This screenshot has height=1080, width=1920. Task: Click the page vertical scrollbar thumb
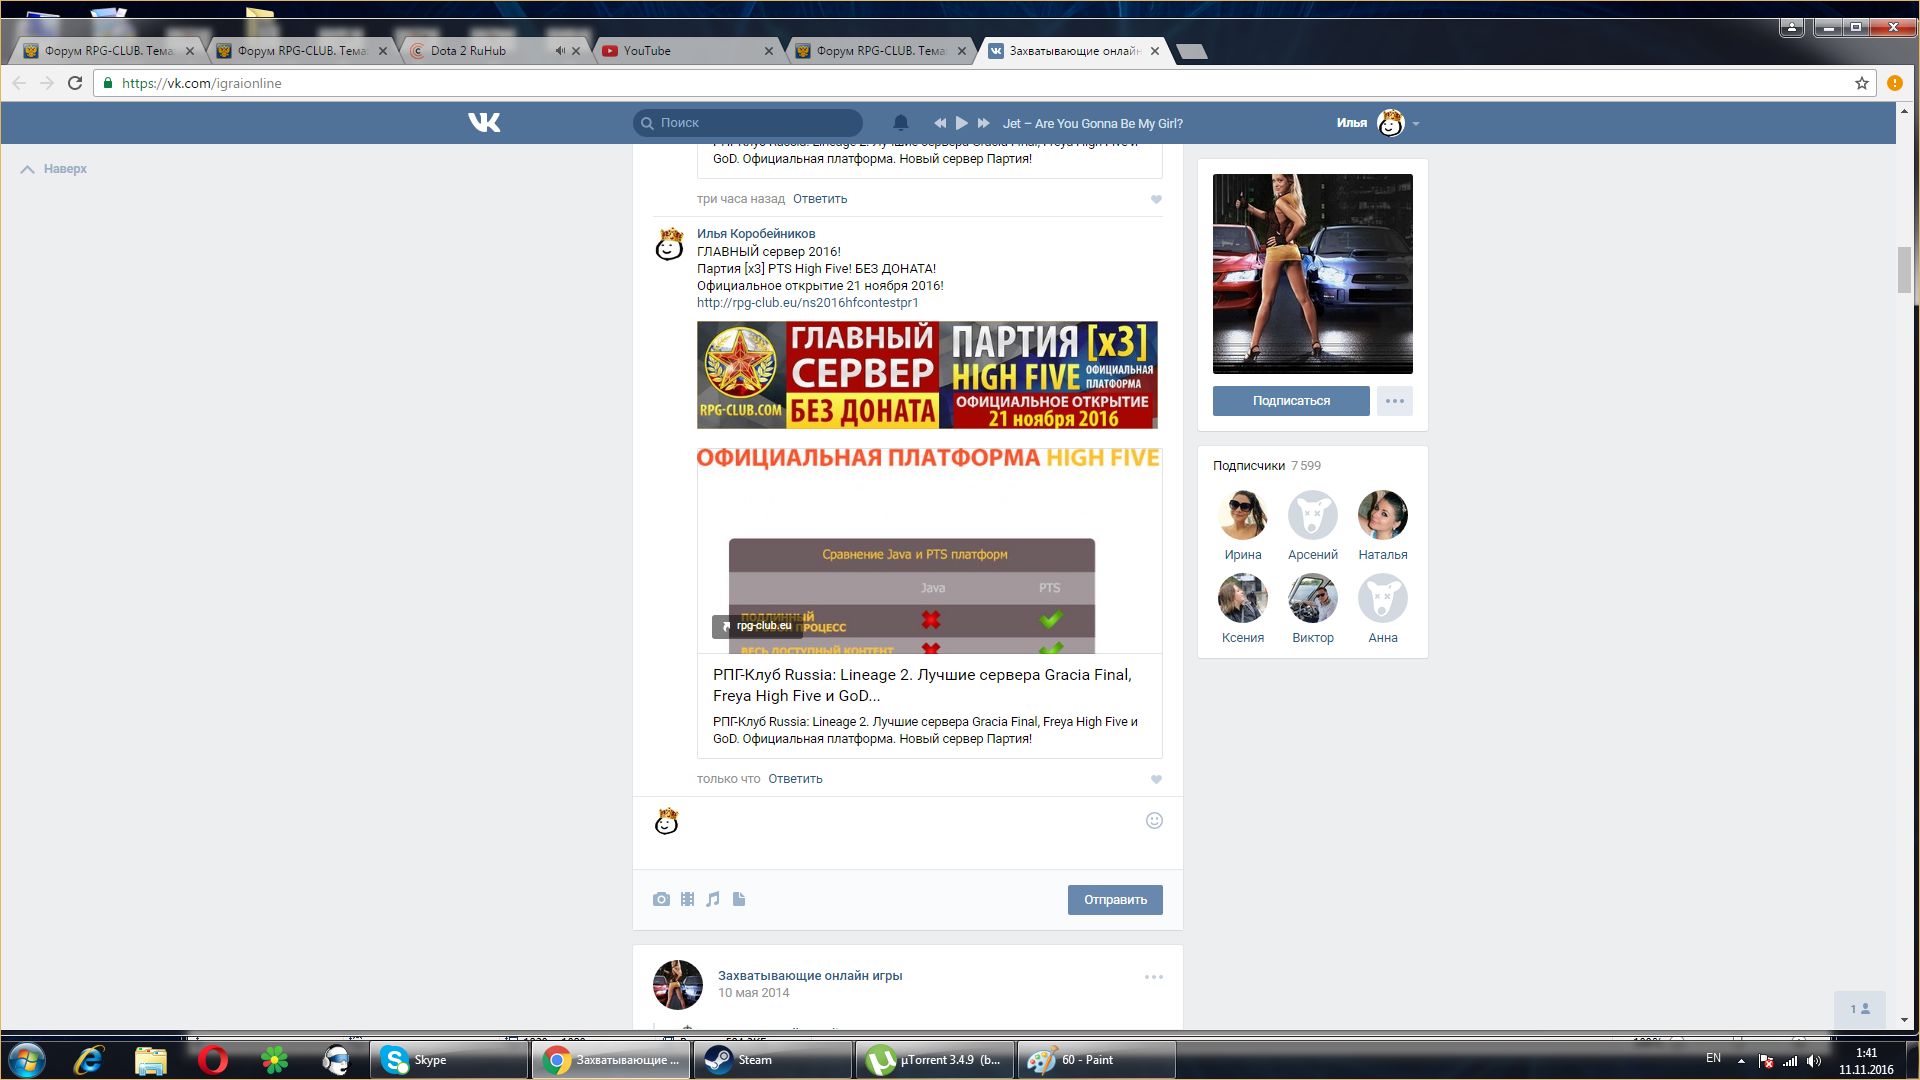point(1904,270)
